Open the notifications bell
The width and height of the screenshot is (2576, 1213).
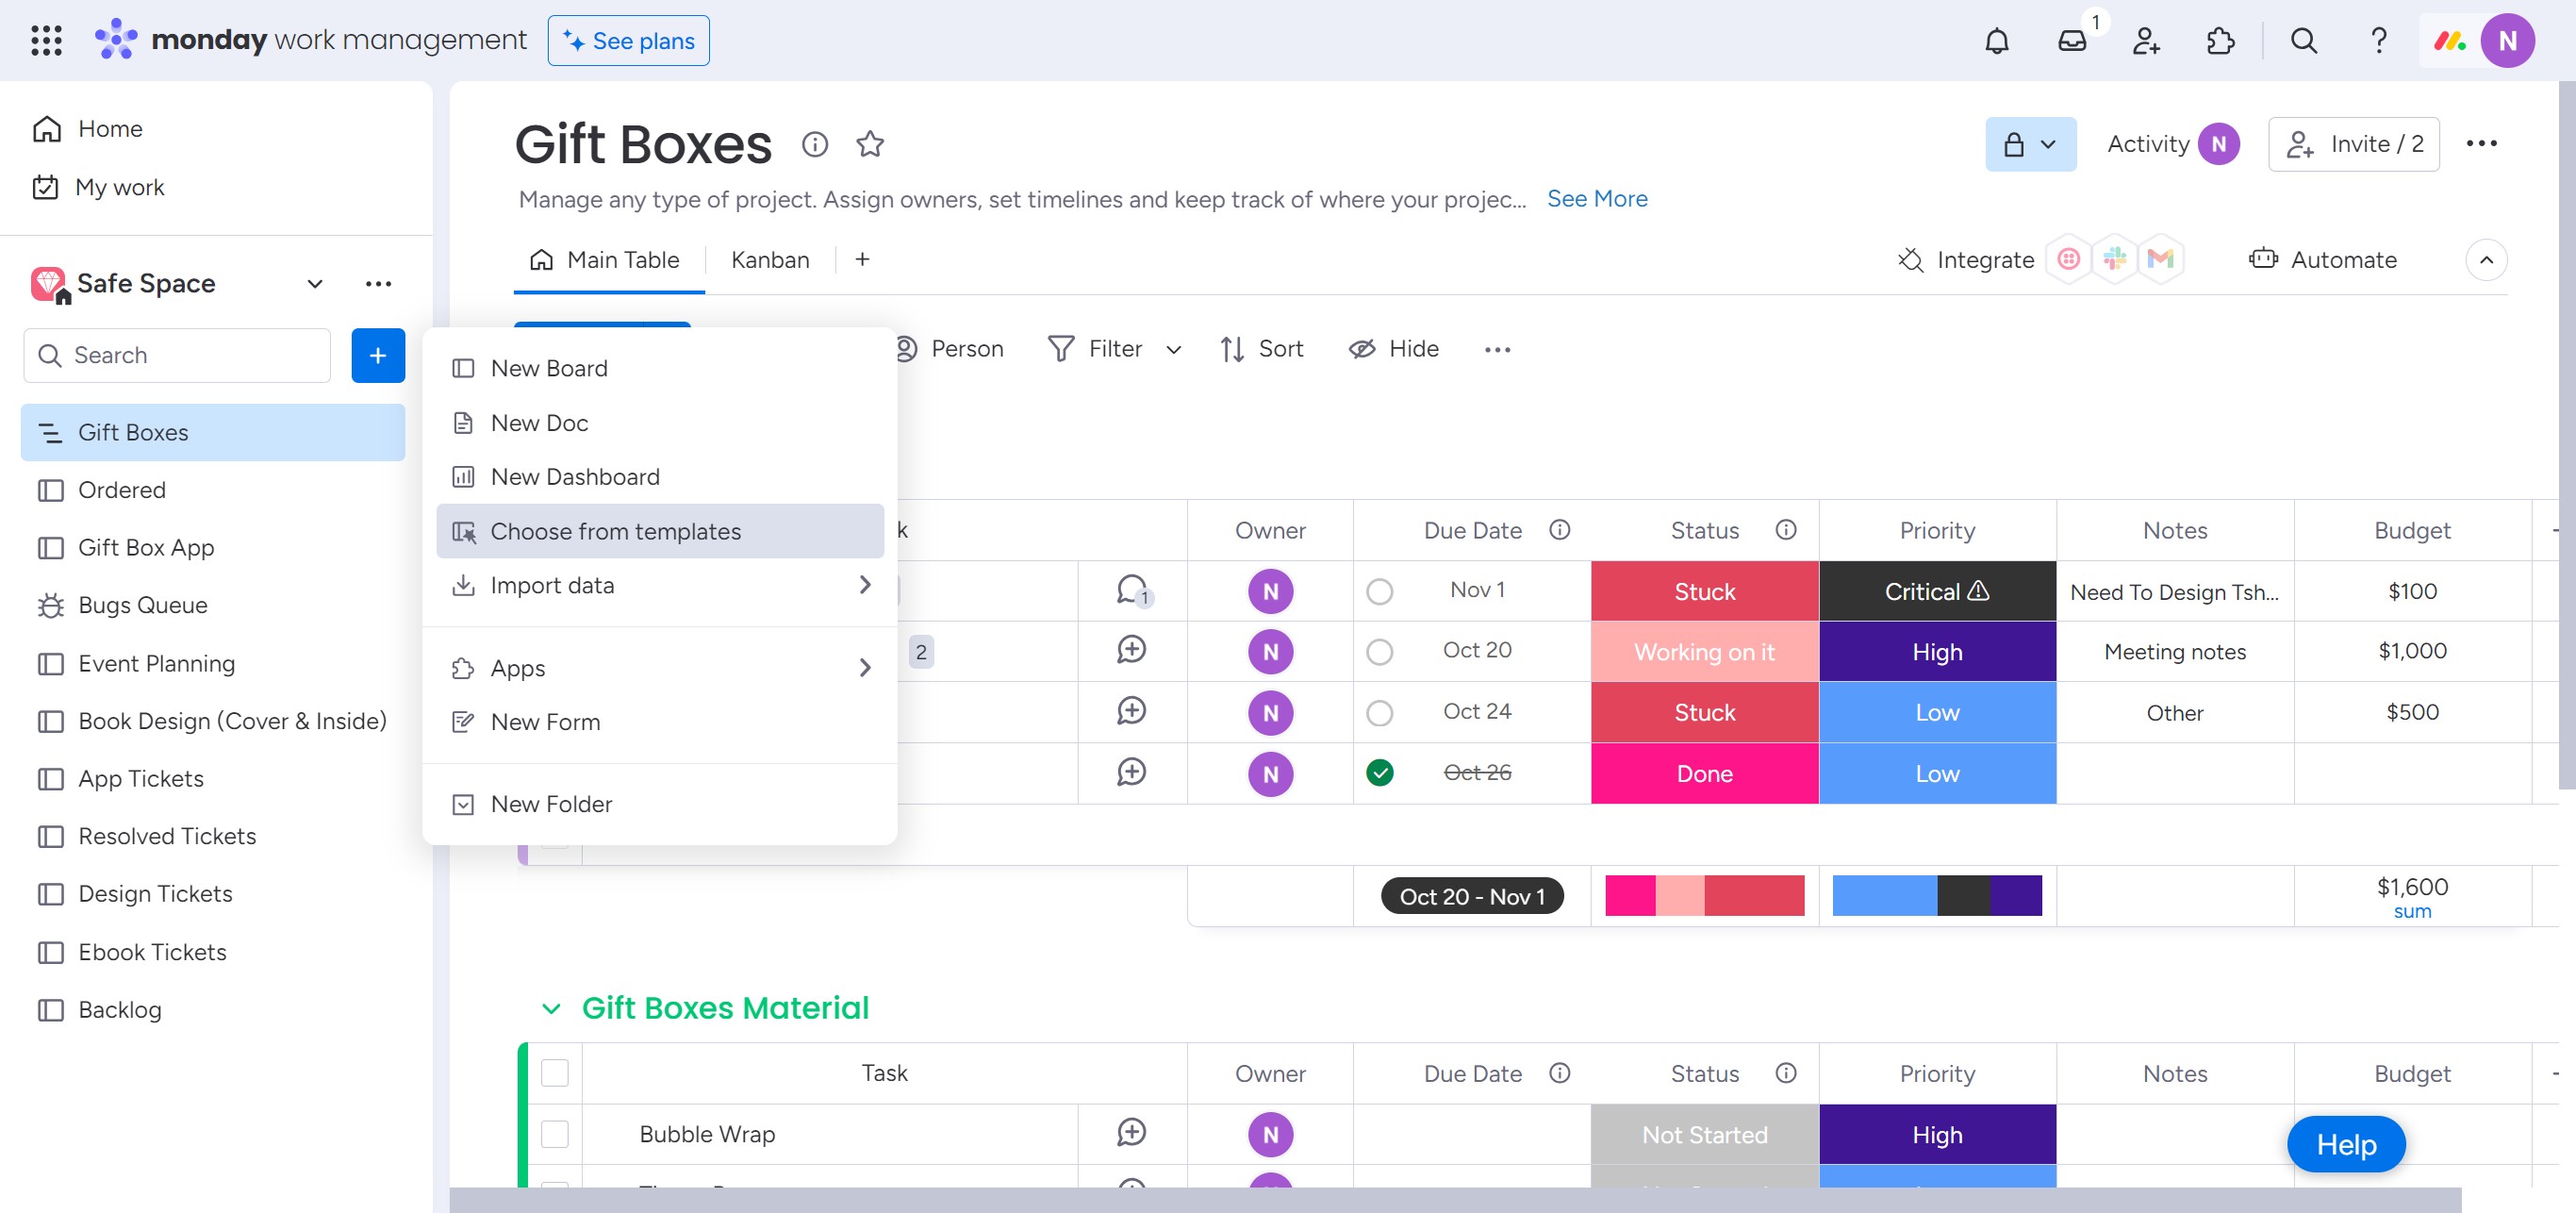[x=1996, y=41]
